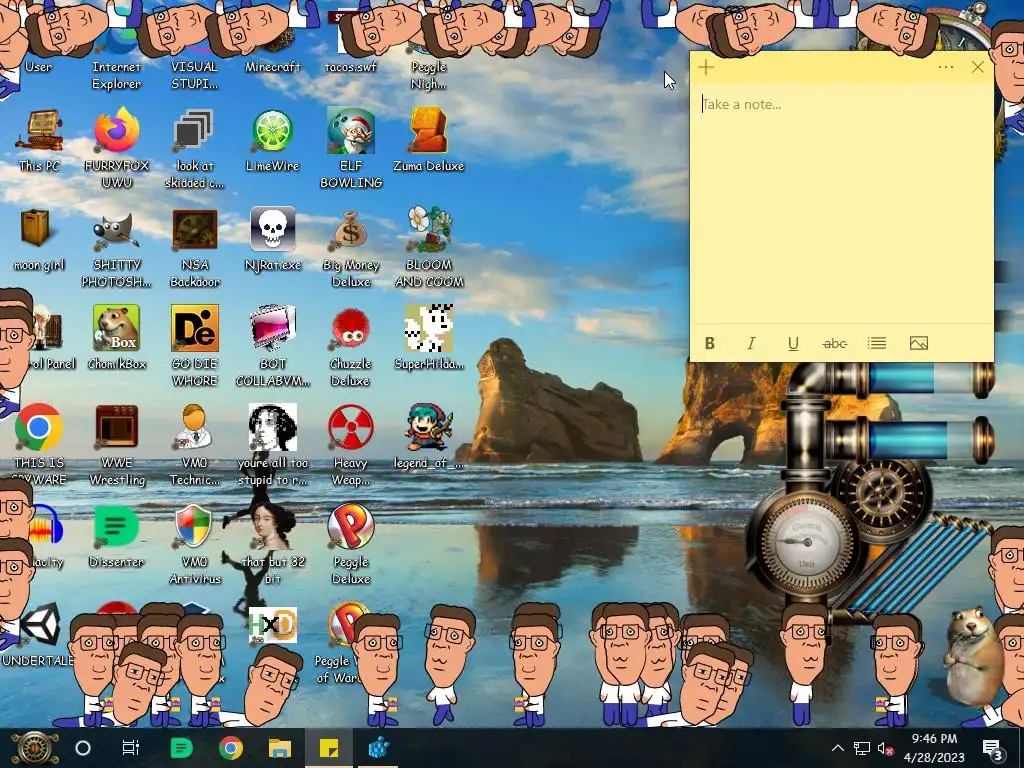Click the Chuzzle Deluxe icon
The height and width of the screenshot is (768, 1024).
tap(351, 346)
